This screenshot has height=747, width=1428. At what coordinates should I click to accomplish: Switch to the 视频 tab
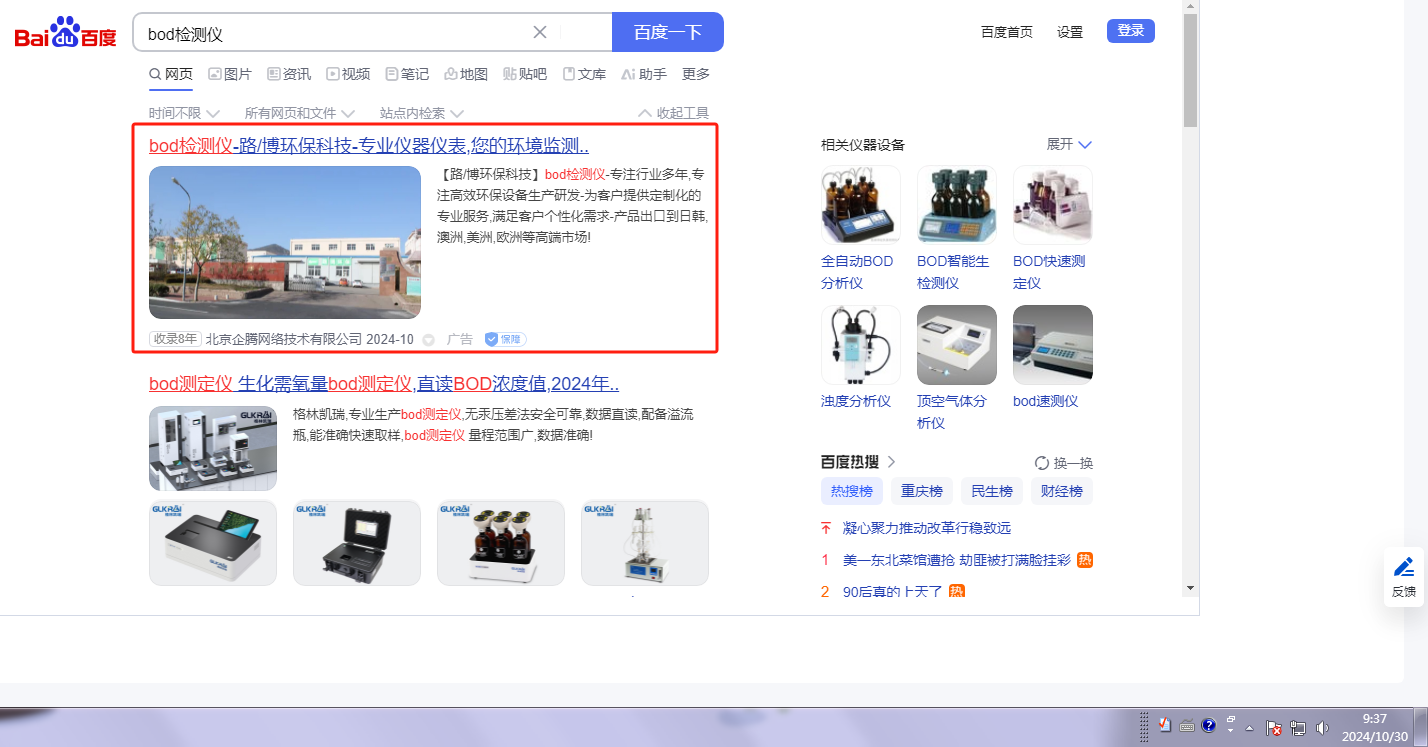click(348, 74)
